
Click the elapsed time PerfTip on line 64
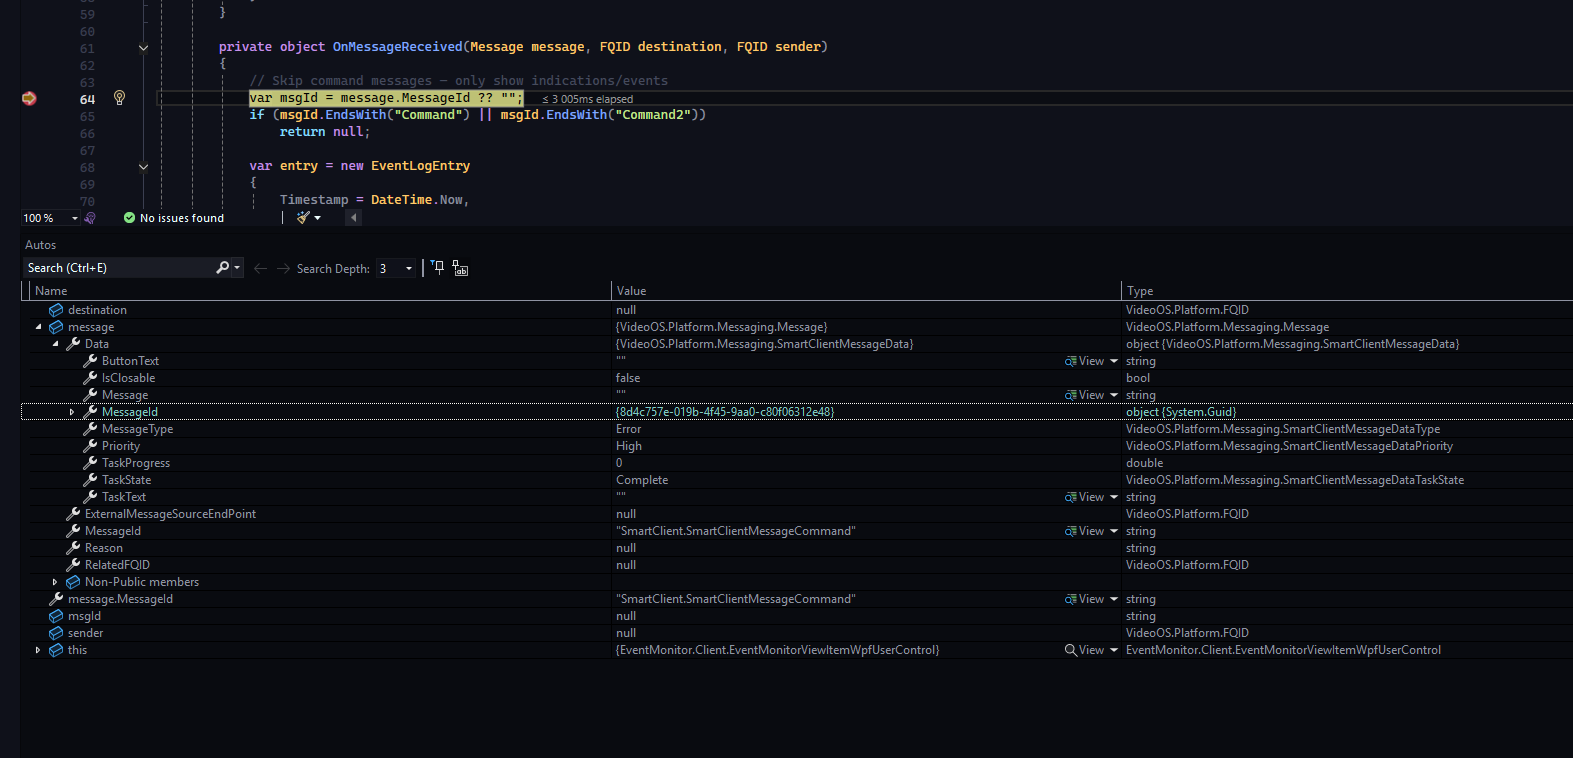[588, 99]
